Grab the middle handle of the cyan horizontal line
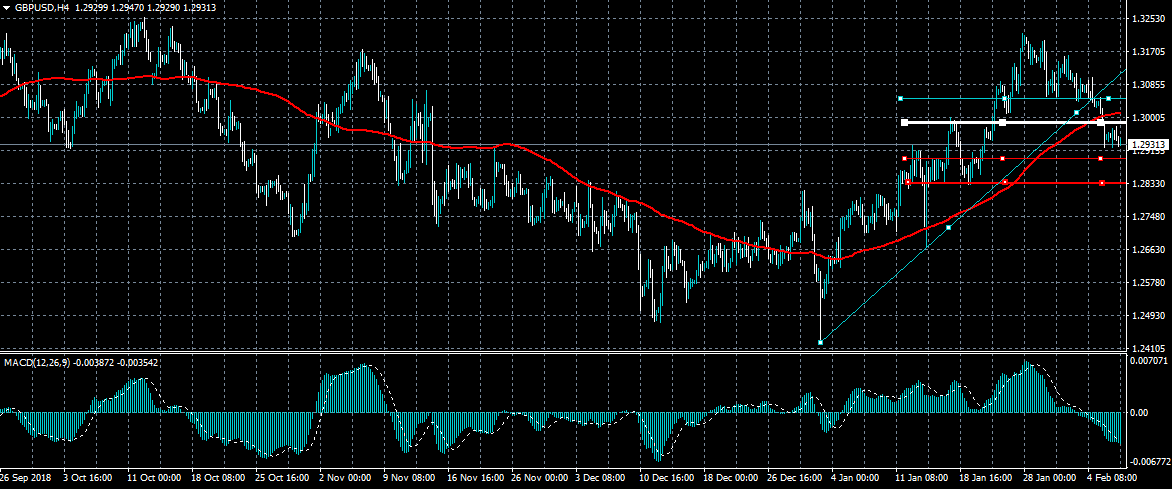Screen dimensions: 1172x489 click(x=1004, y=99)
